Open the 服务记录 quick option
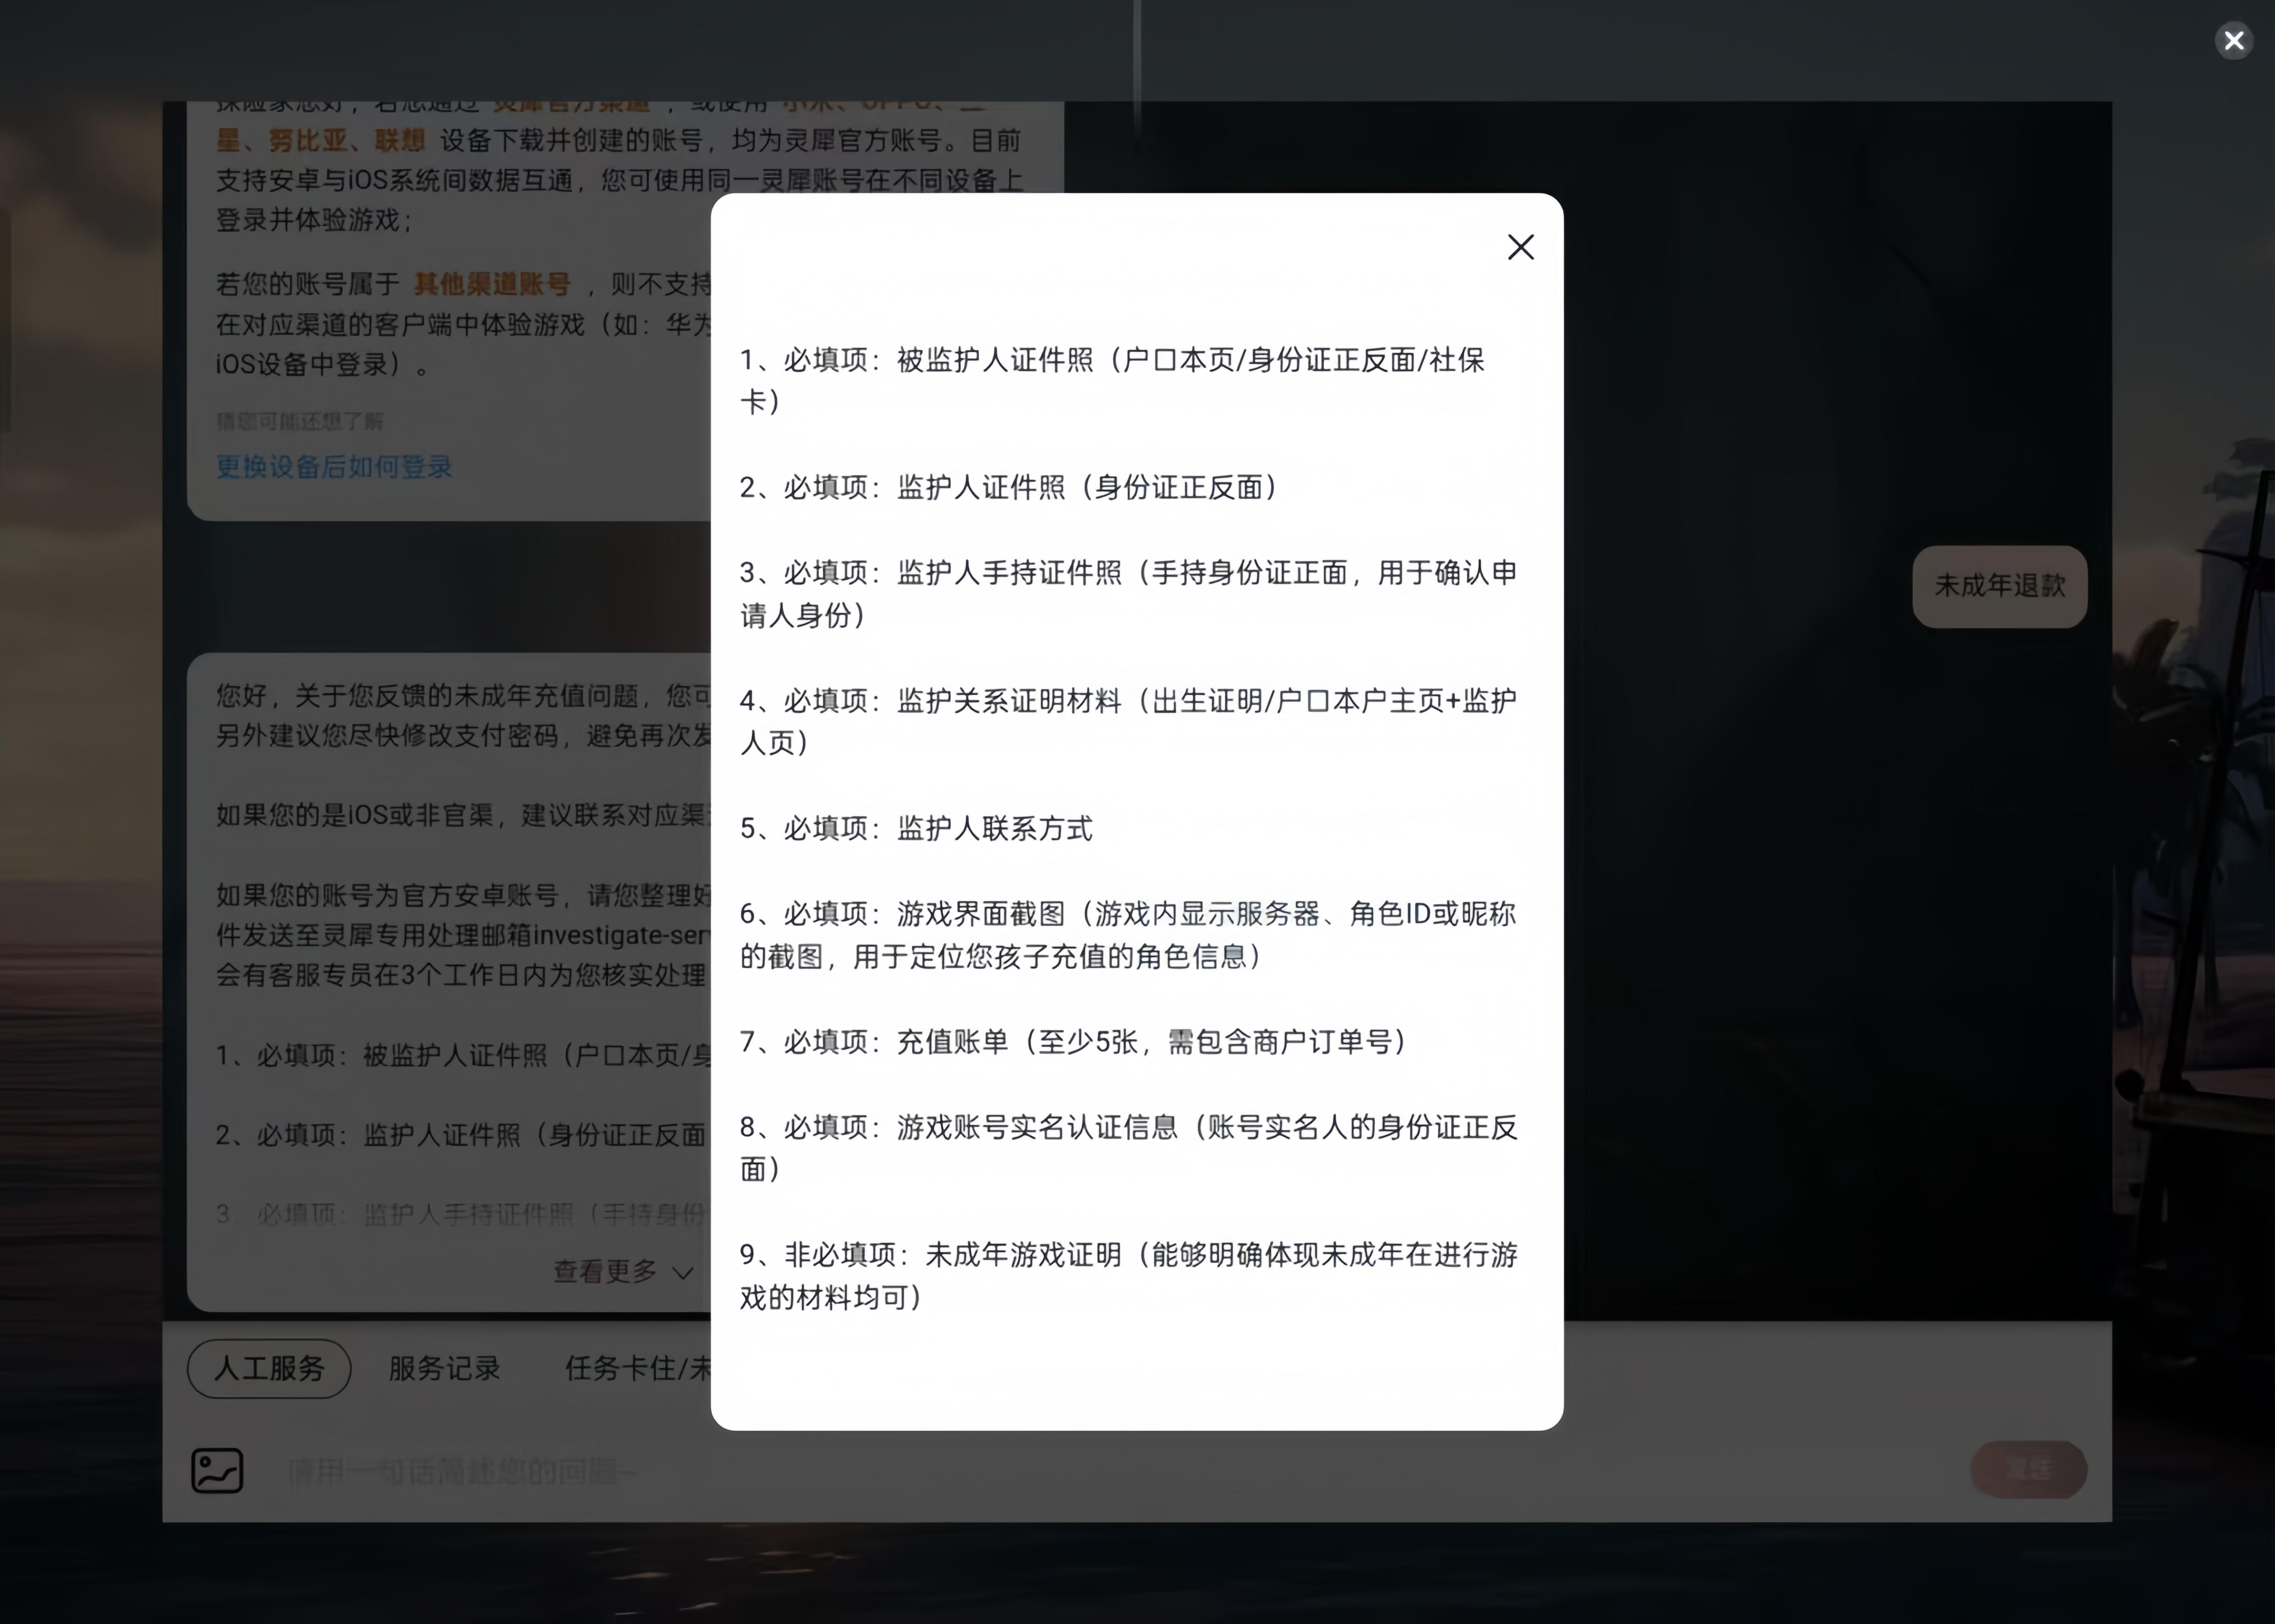This screenshot has width=2275, height=1624. 444,1368
